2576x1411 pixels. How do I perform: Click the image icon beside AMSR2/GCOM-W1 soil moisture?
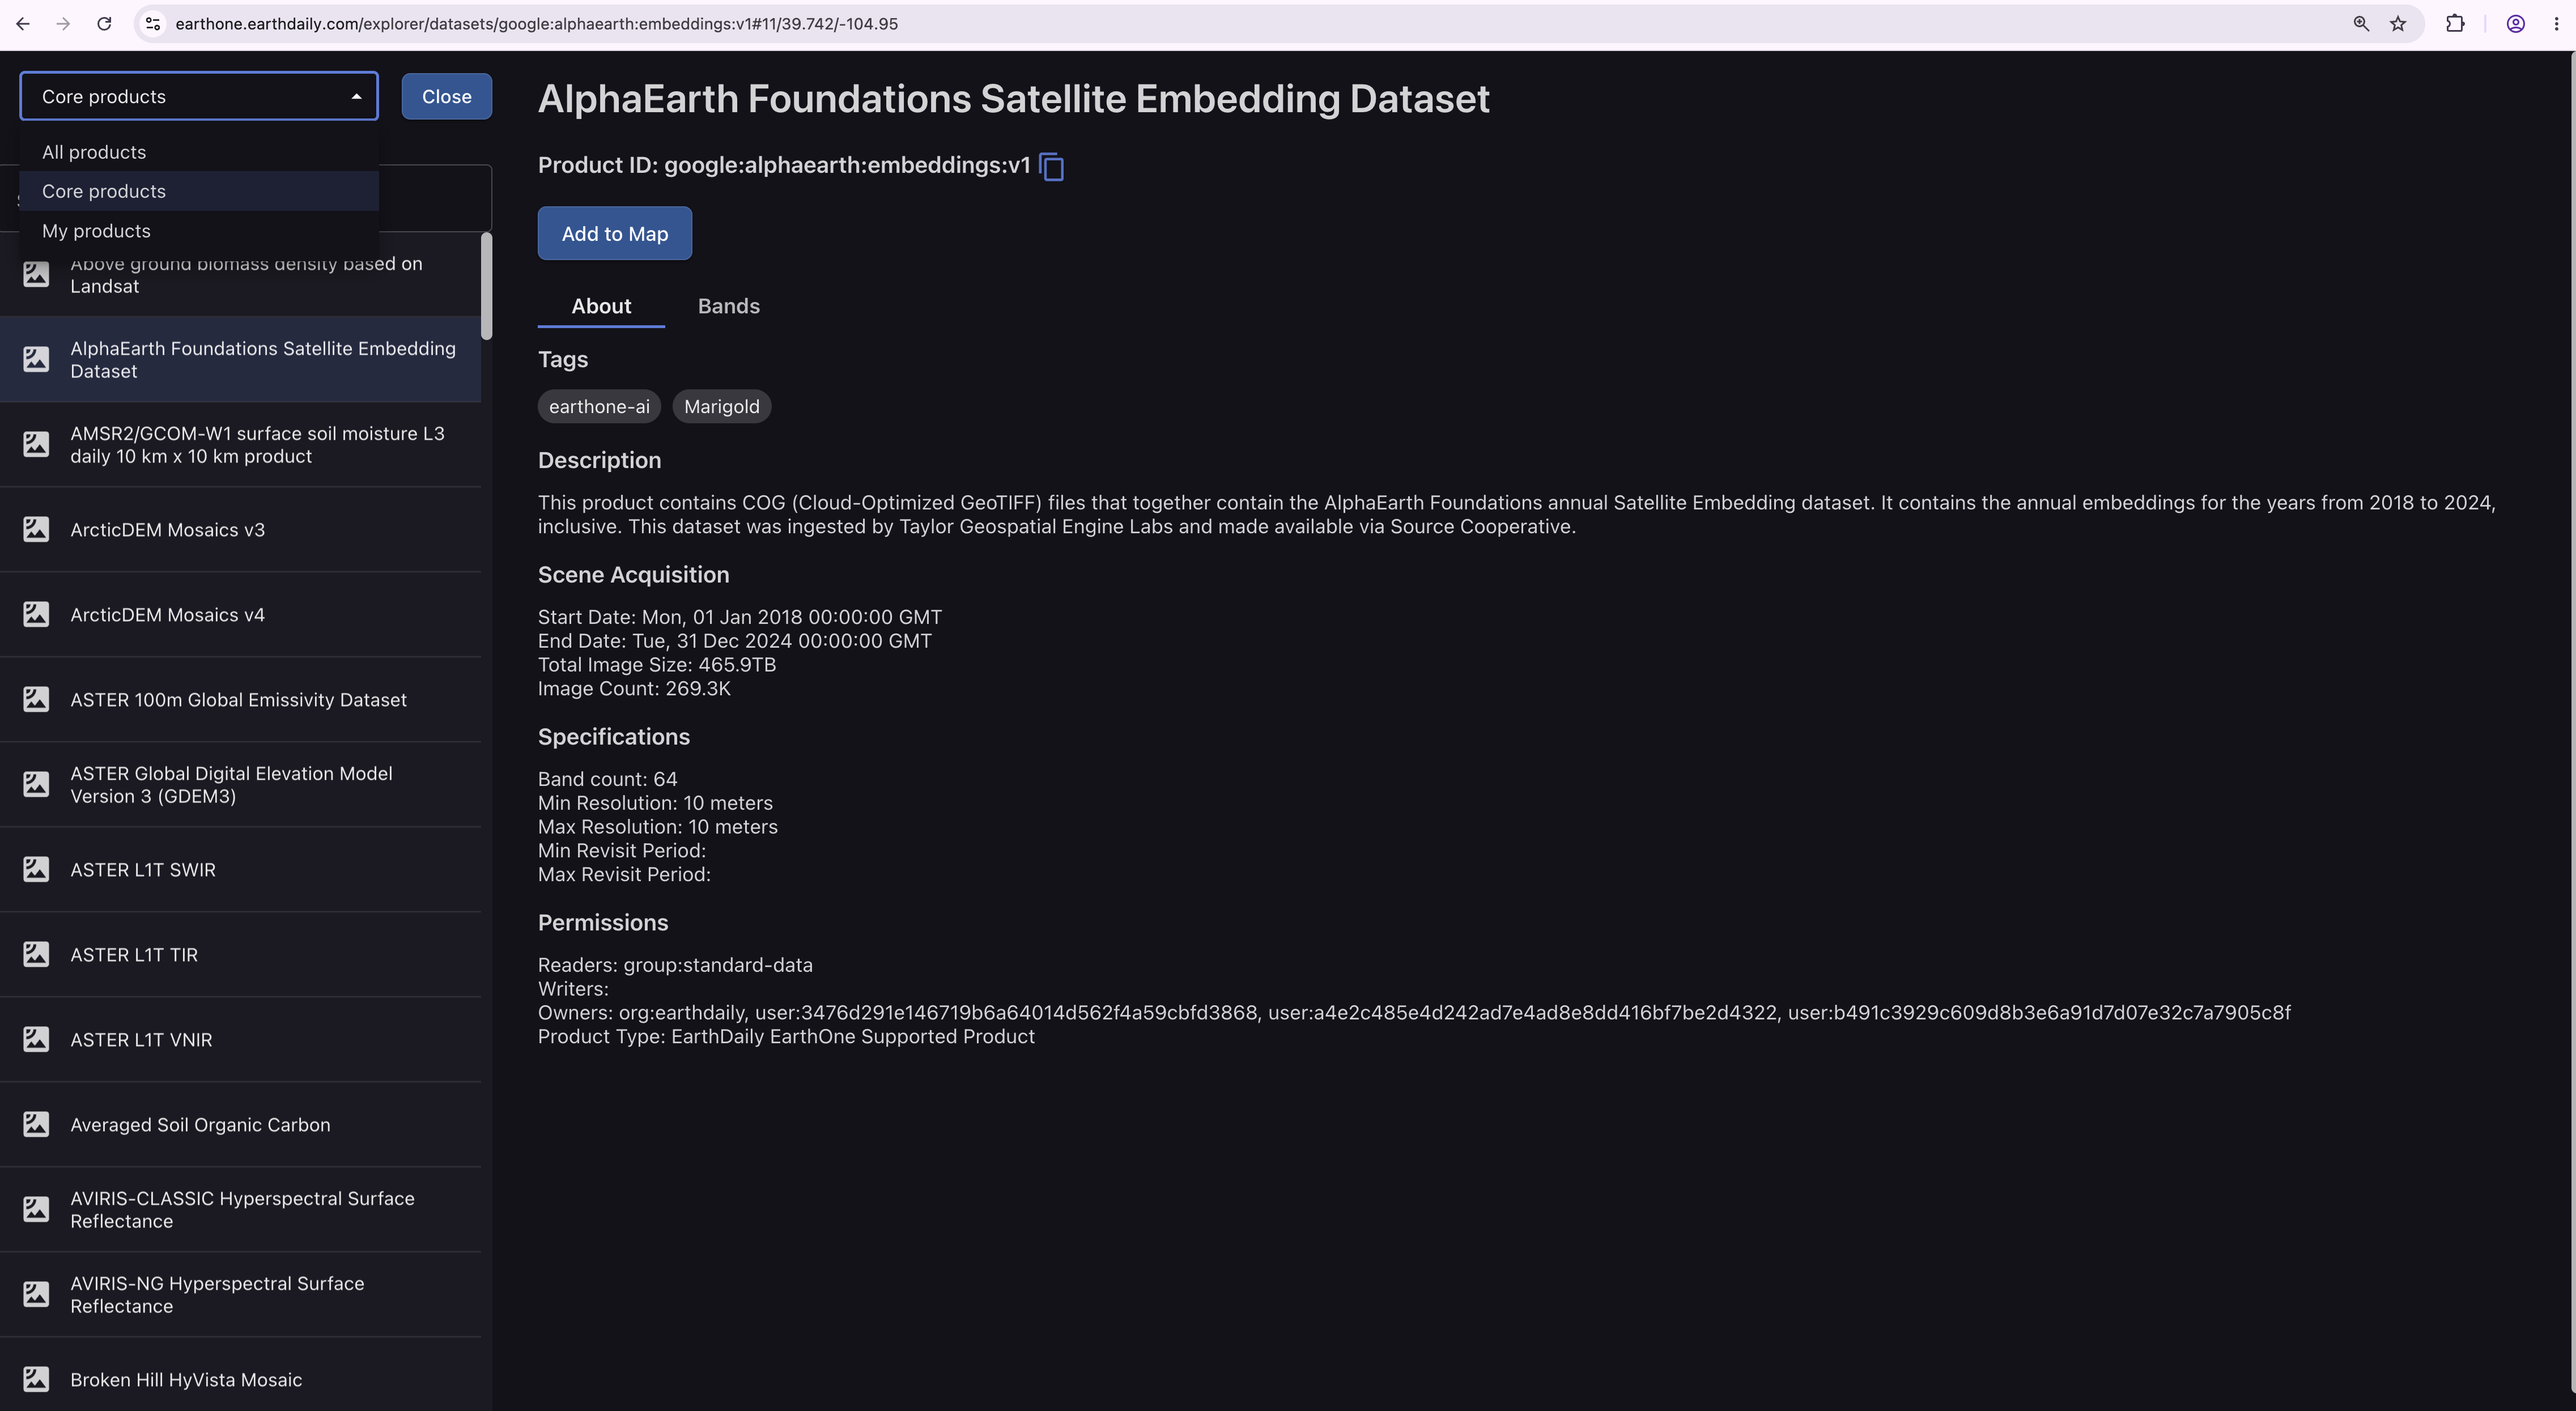tap(36, 444)
